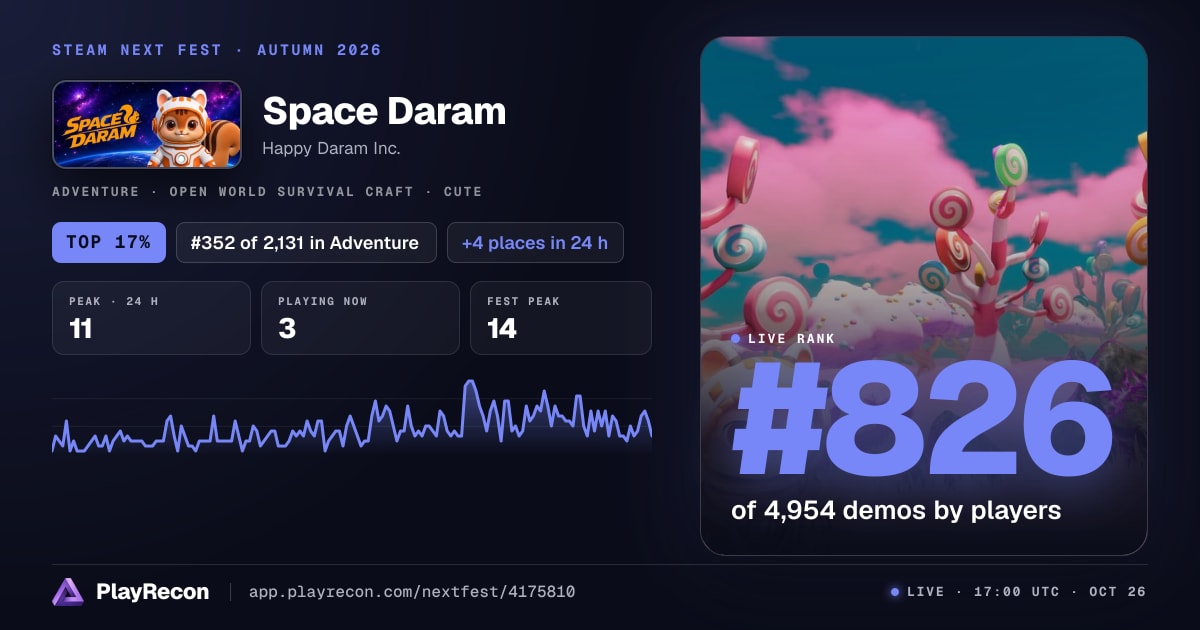Viewport: 1200px width, 630px height.
Task: Click the PlayRecon triangle logo icon
Action: [68, 592]
